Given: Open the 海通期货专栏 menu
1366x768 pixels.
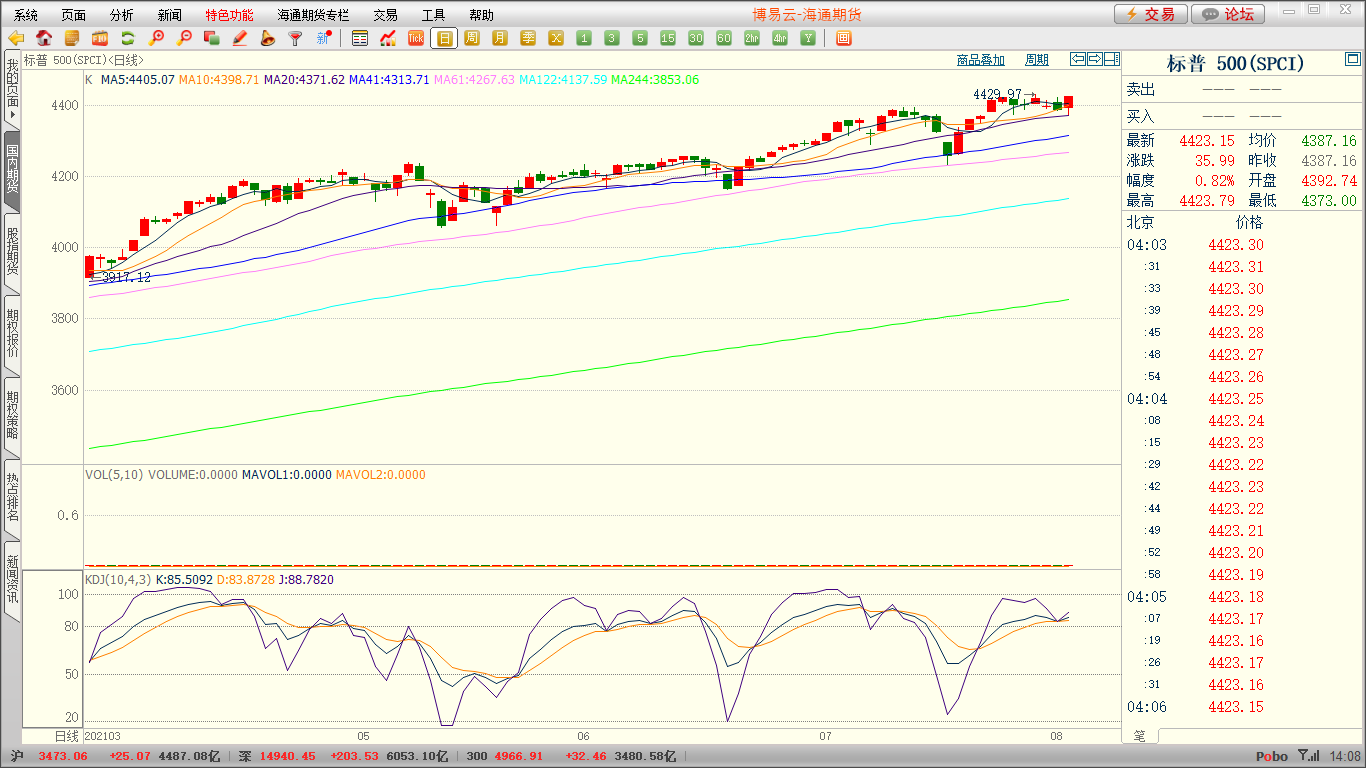Looking at the screenshot, I should 314,15.
